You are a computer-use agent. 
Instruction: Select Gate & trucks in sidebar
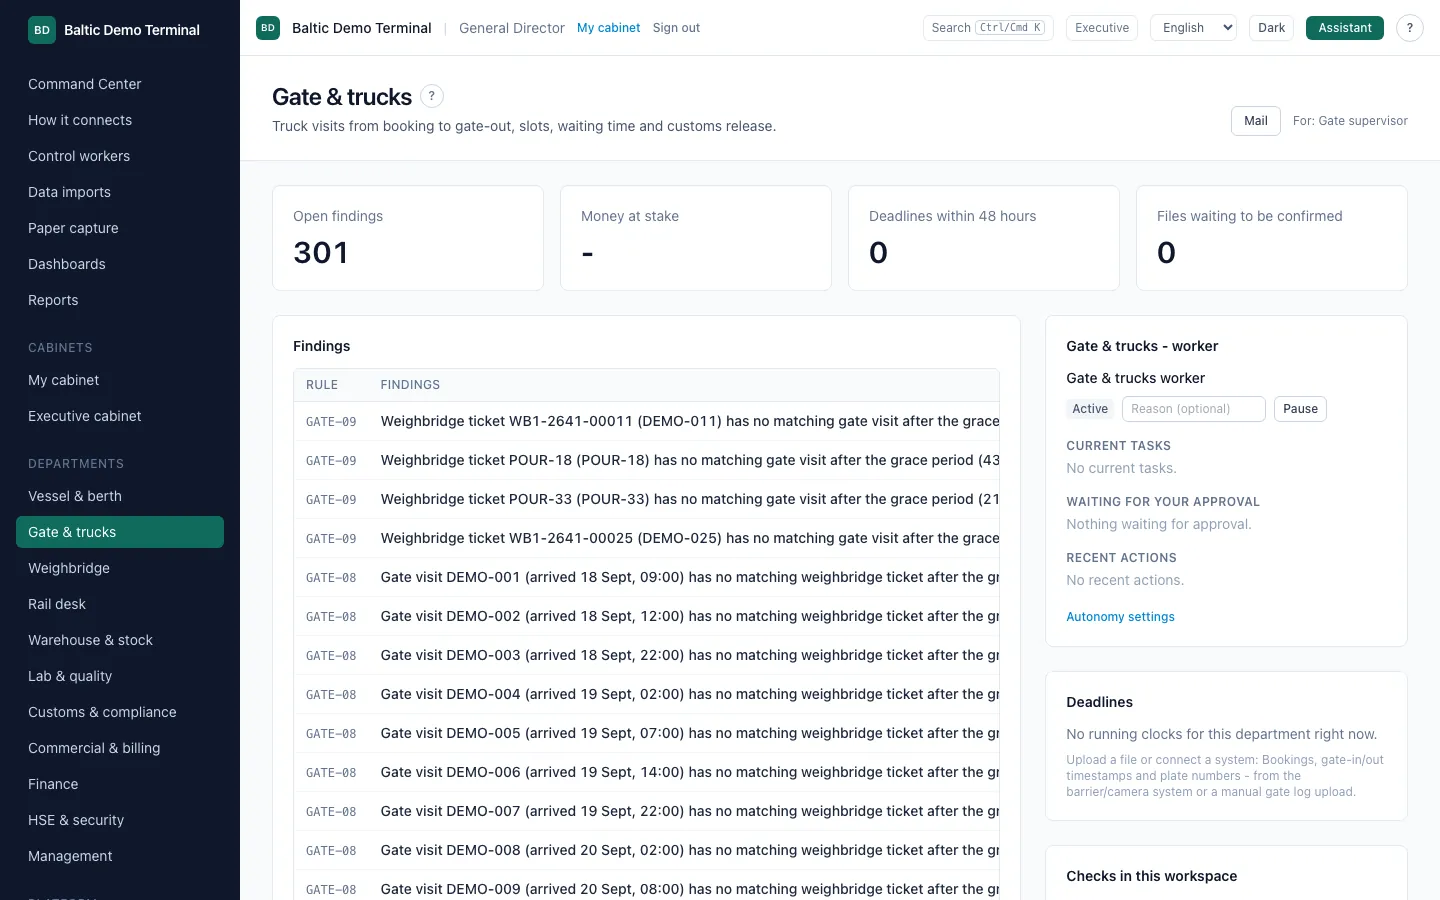[120, 532]
